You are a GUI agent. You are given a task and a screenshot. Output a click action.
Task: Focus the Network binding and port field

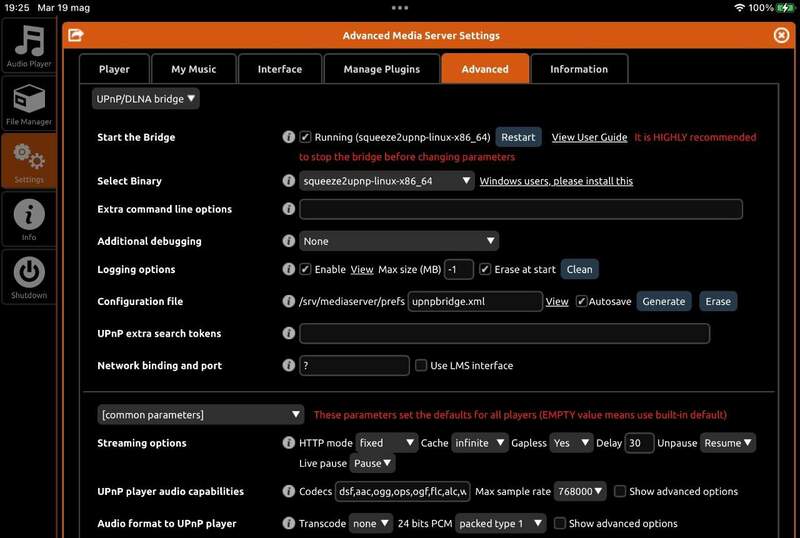(354, 365)
